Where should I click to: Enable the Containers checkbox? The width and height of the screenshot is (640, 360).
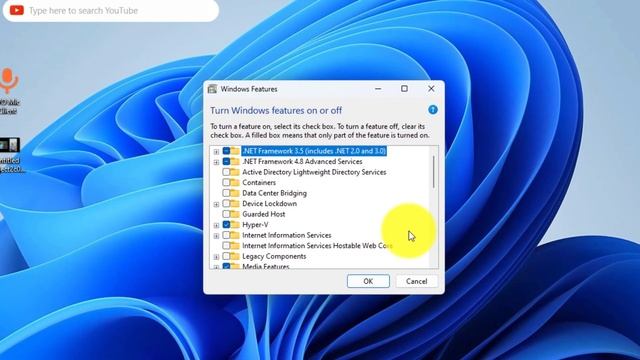point(226,182)
